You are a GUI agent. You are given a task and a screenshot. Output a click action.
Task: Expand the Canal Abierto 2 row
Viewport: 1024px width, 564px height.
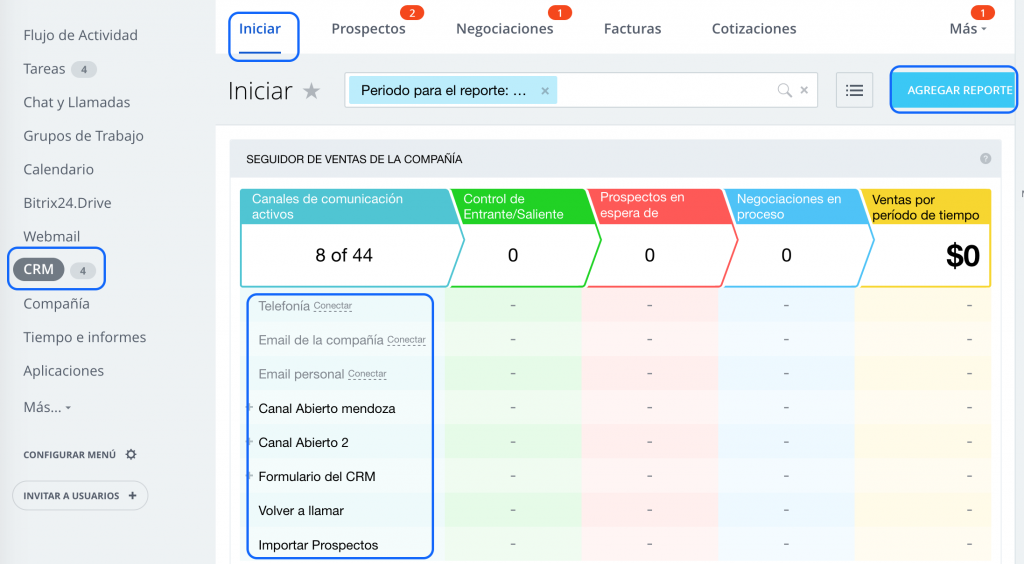[248, 441]
